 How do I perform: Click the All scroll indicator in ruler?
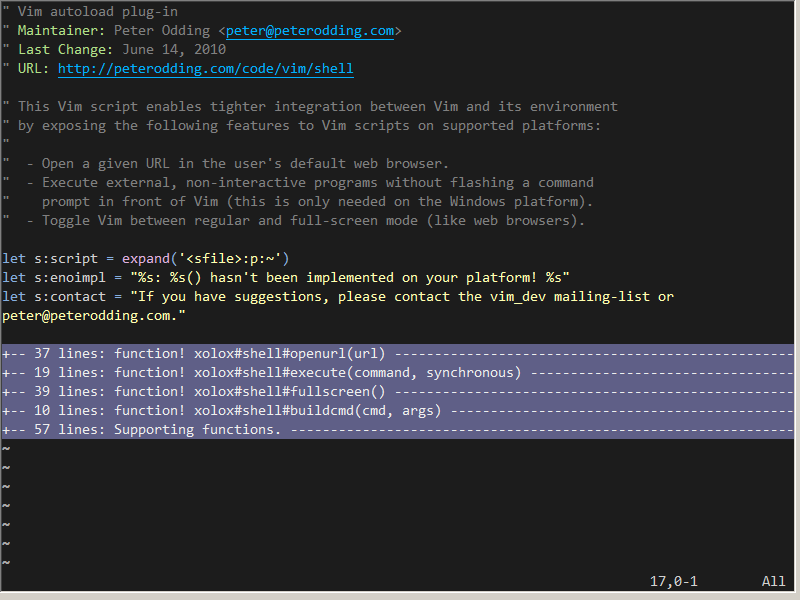[x=773, y=581]
